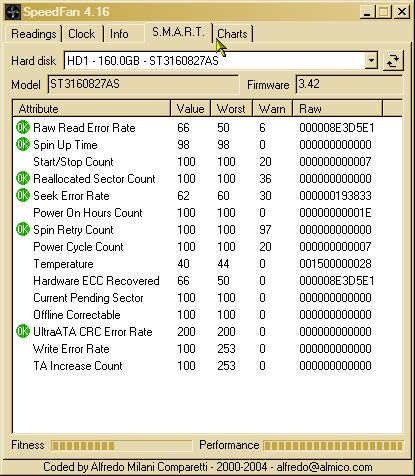415x476 pixels.
Task: Switch to the Charts tab
Action: coord(232,34)
